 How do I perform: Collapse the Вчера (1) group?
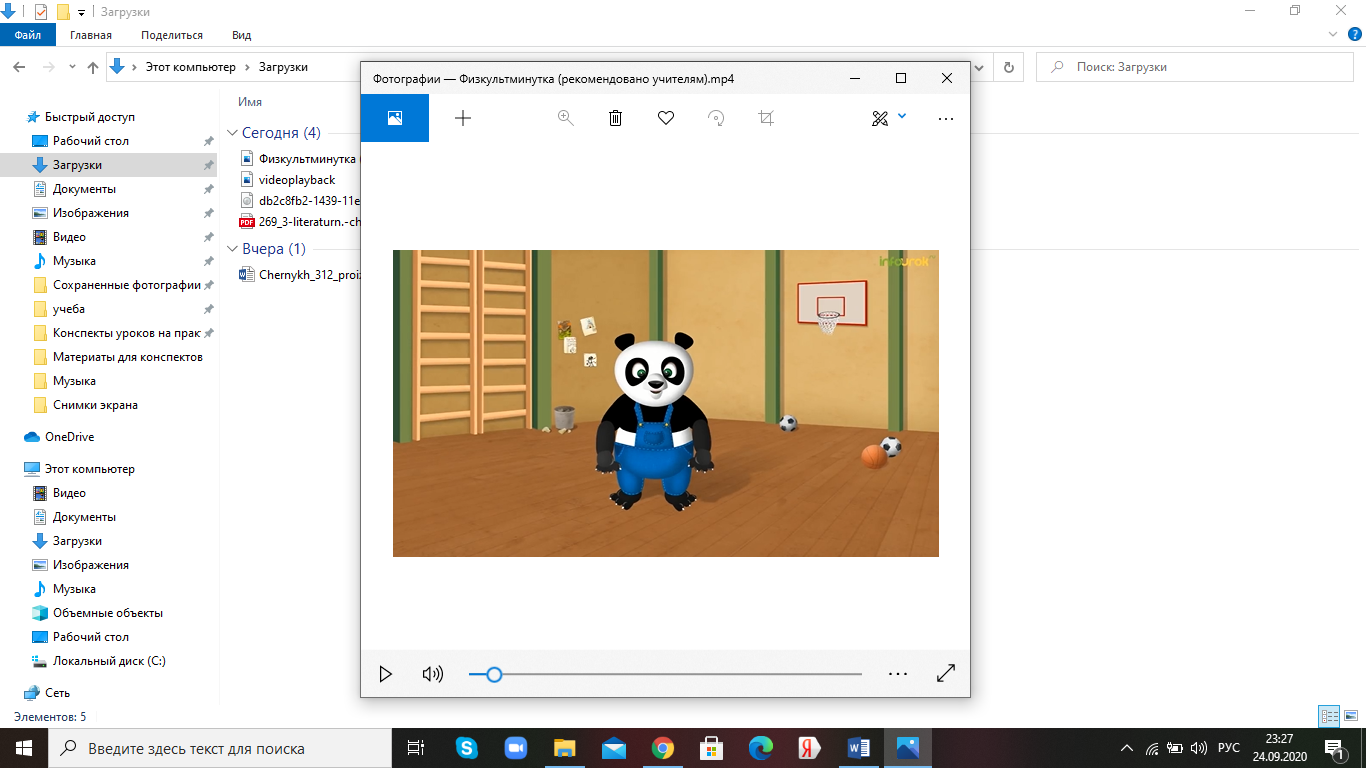pyautogui.click(x=233, y=249)
